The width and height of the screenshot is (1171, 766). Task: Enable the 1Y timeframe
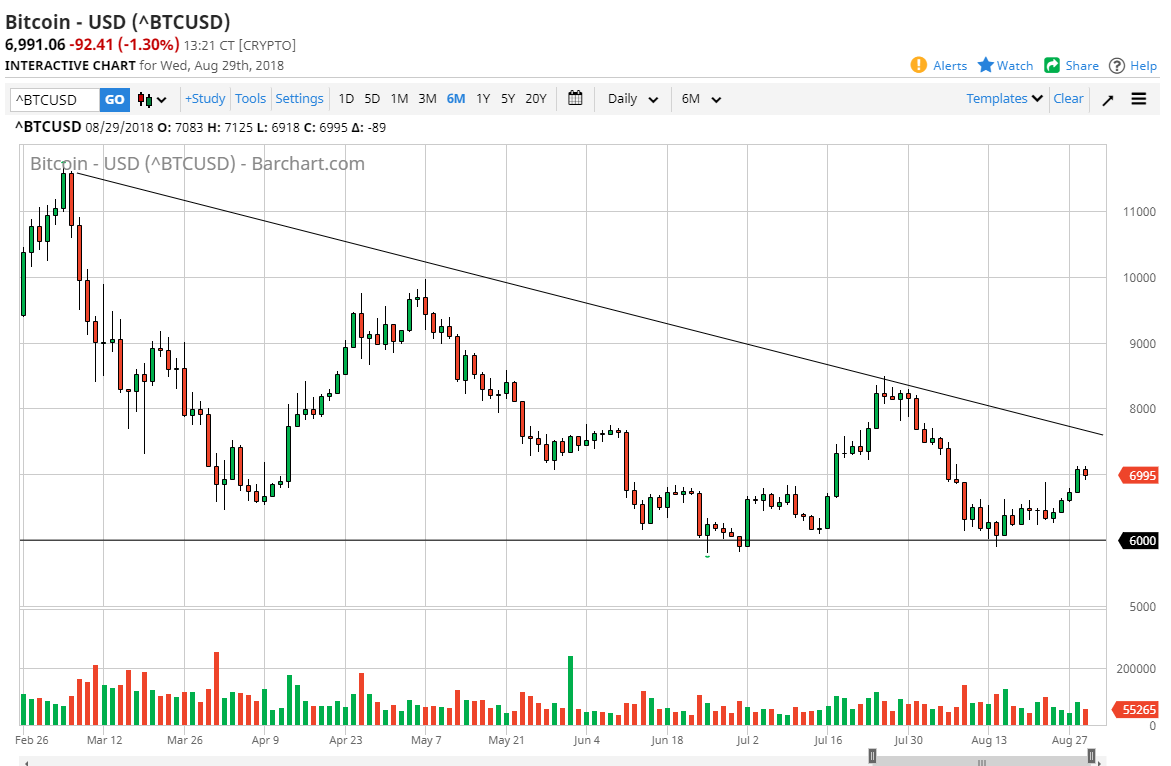point(483,99)
